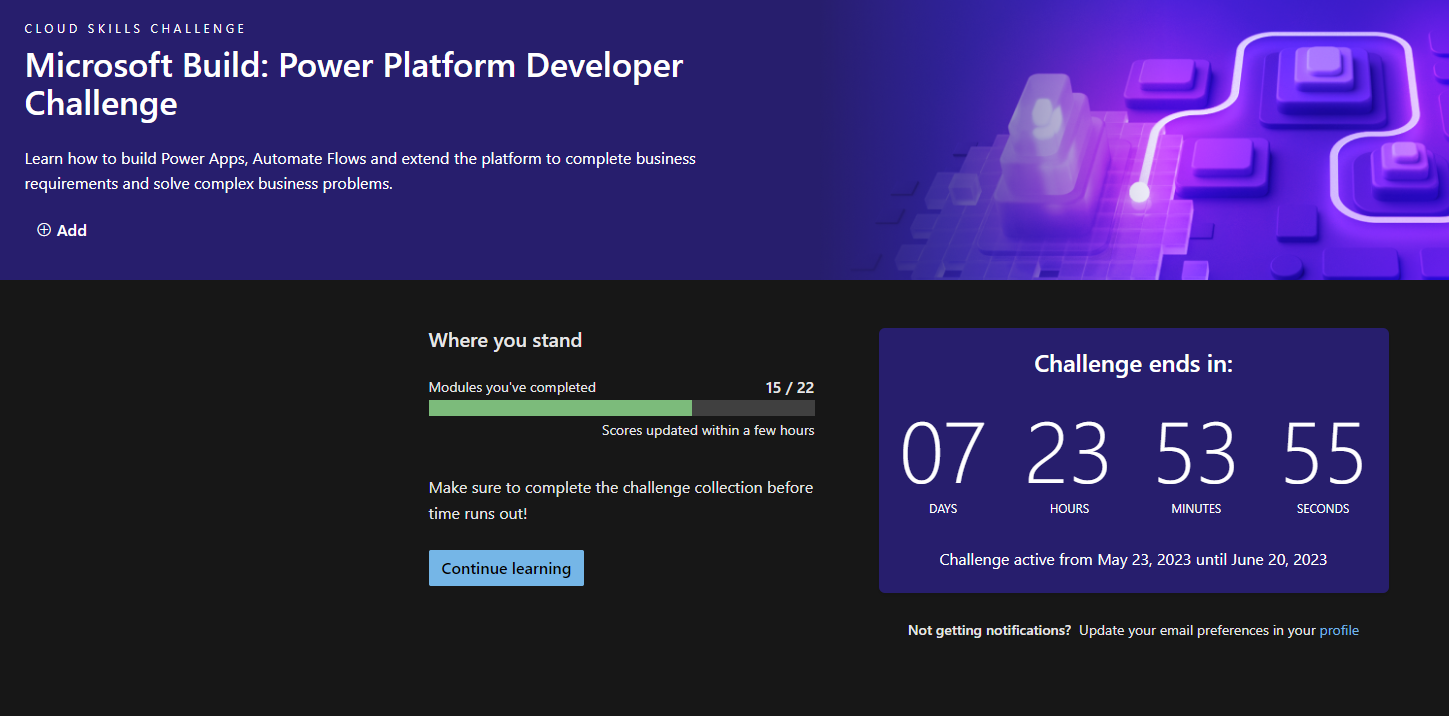Open the profile link for email preferences

pos(1339,630)
